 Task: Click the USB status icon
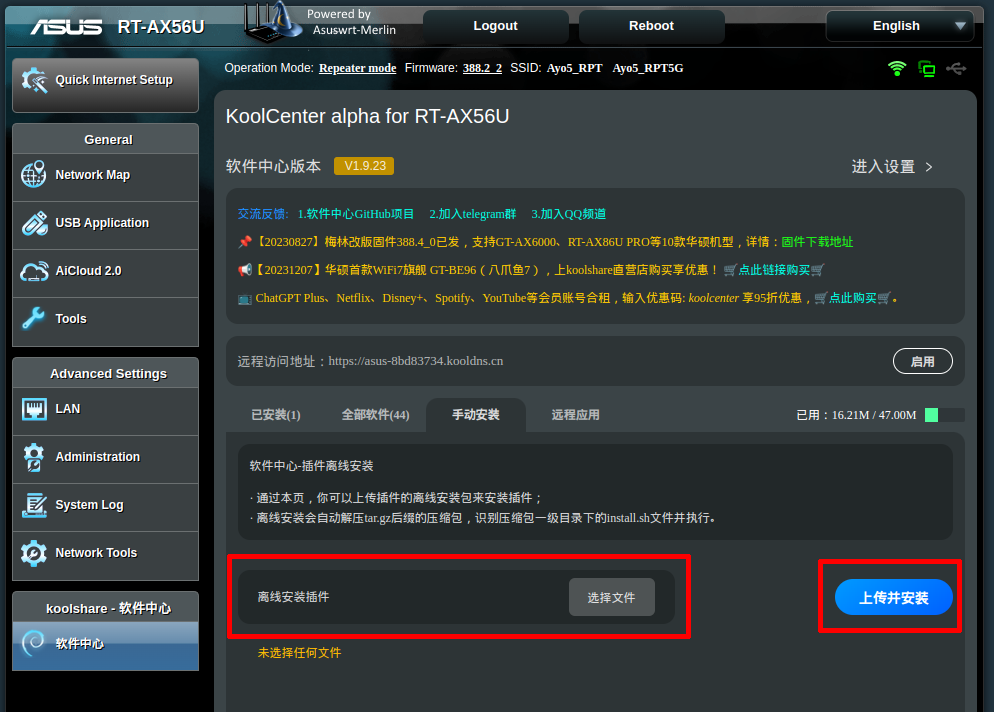pyautogui.click(x=956, y=68)
